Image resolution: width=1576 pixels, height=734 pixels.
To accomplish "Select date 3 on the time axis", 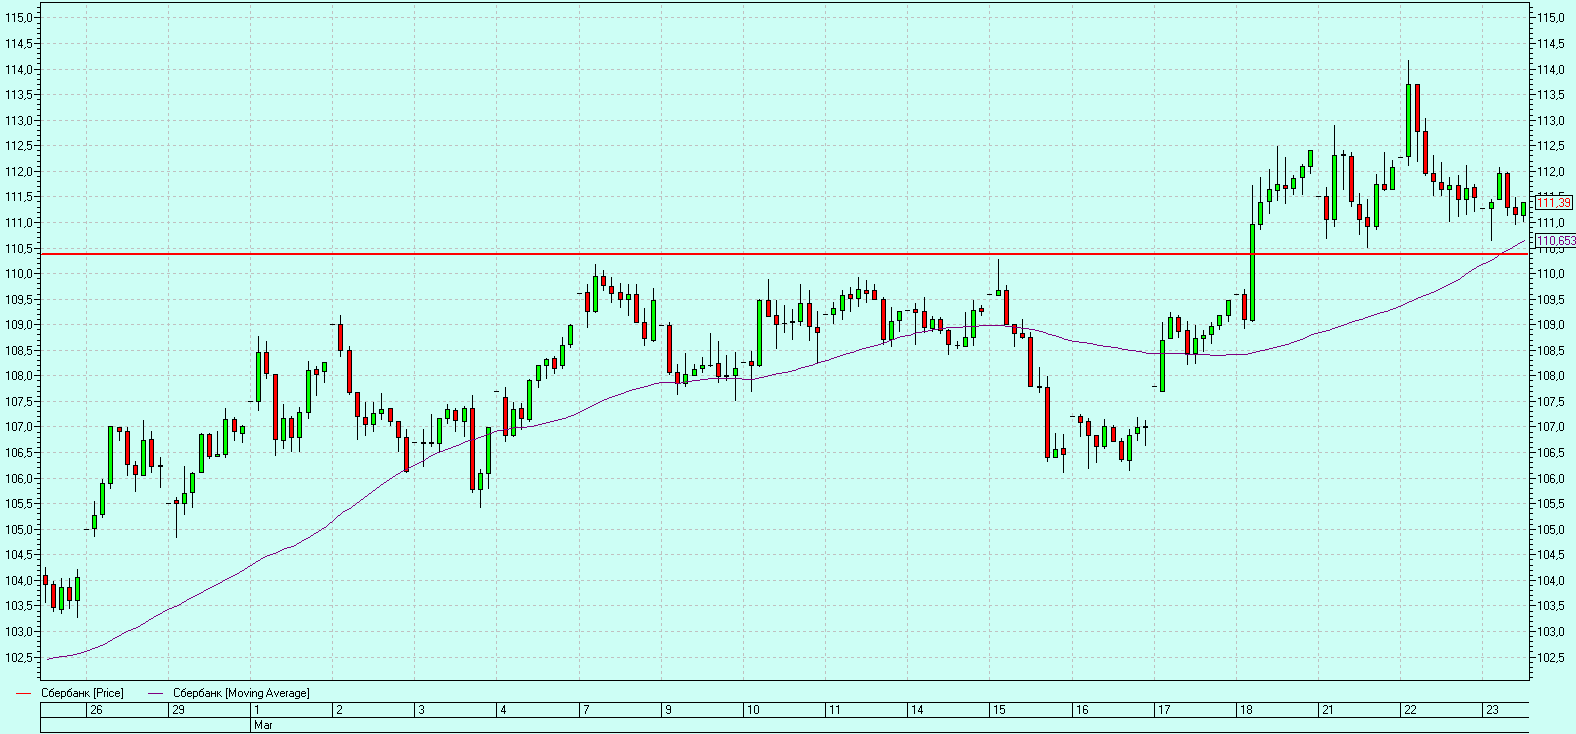I will click(x=421, y=710).
